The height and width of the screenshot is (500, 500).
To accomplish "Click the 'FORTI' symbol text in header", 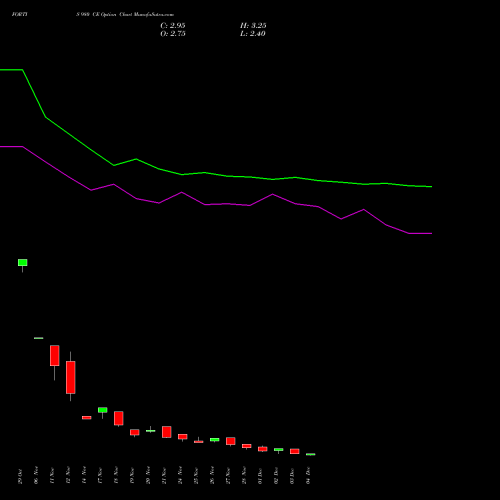I will 20,15.
